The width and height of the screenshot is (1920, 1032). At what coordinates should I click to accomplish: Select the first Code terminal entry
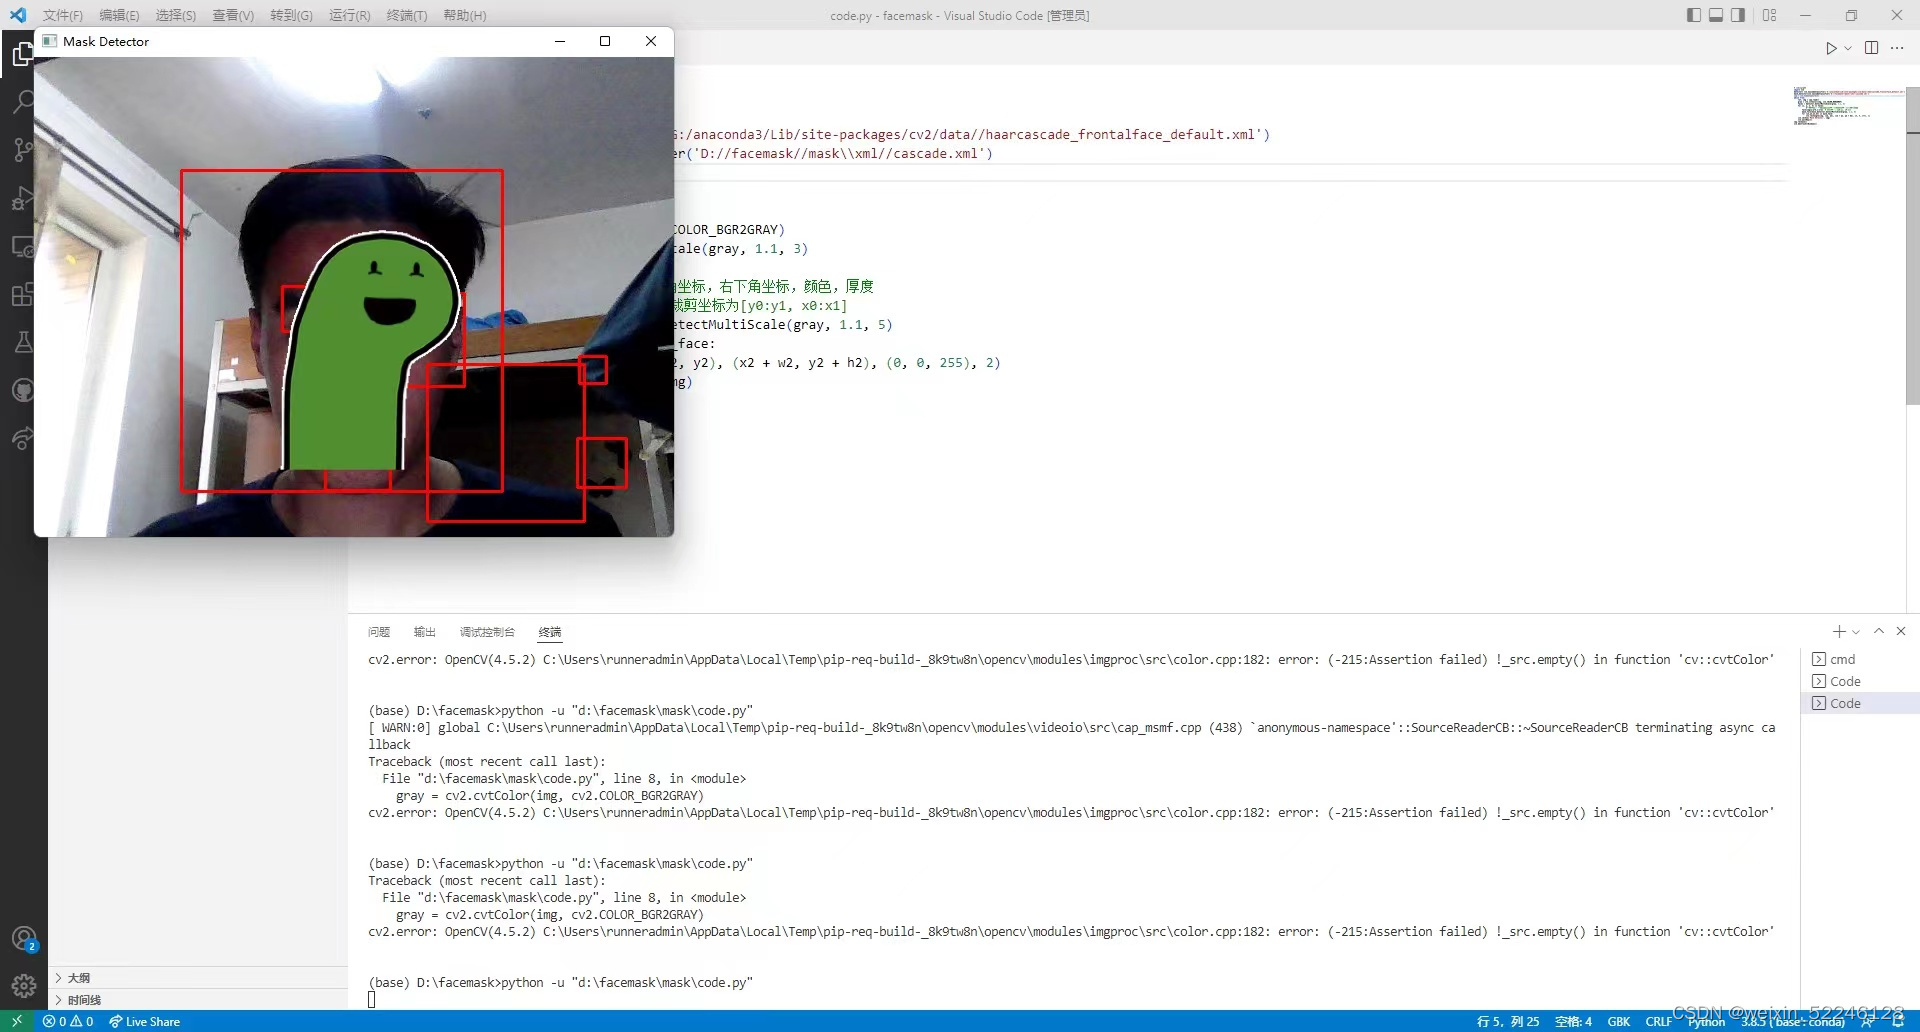(1860, 681)
